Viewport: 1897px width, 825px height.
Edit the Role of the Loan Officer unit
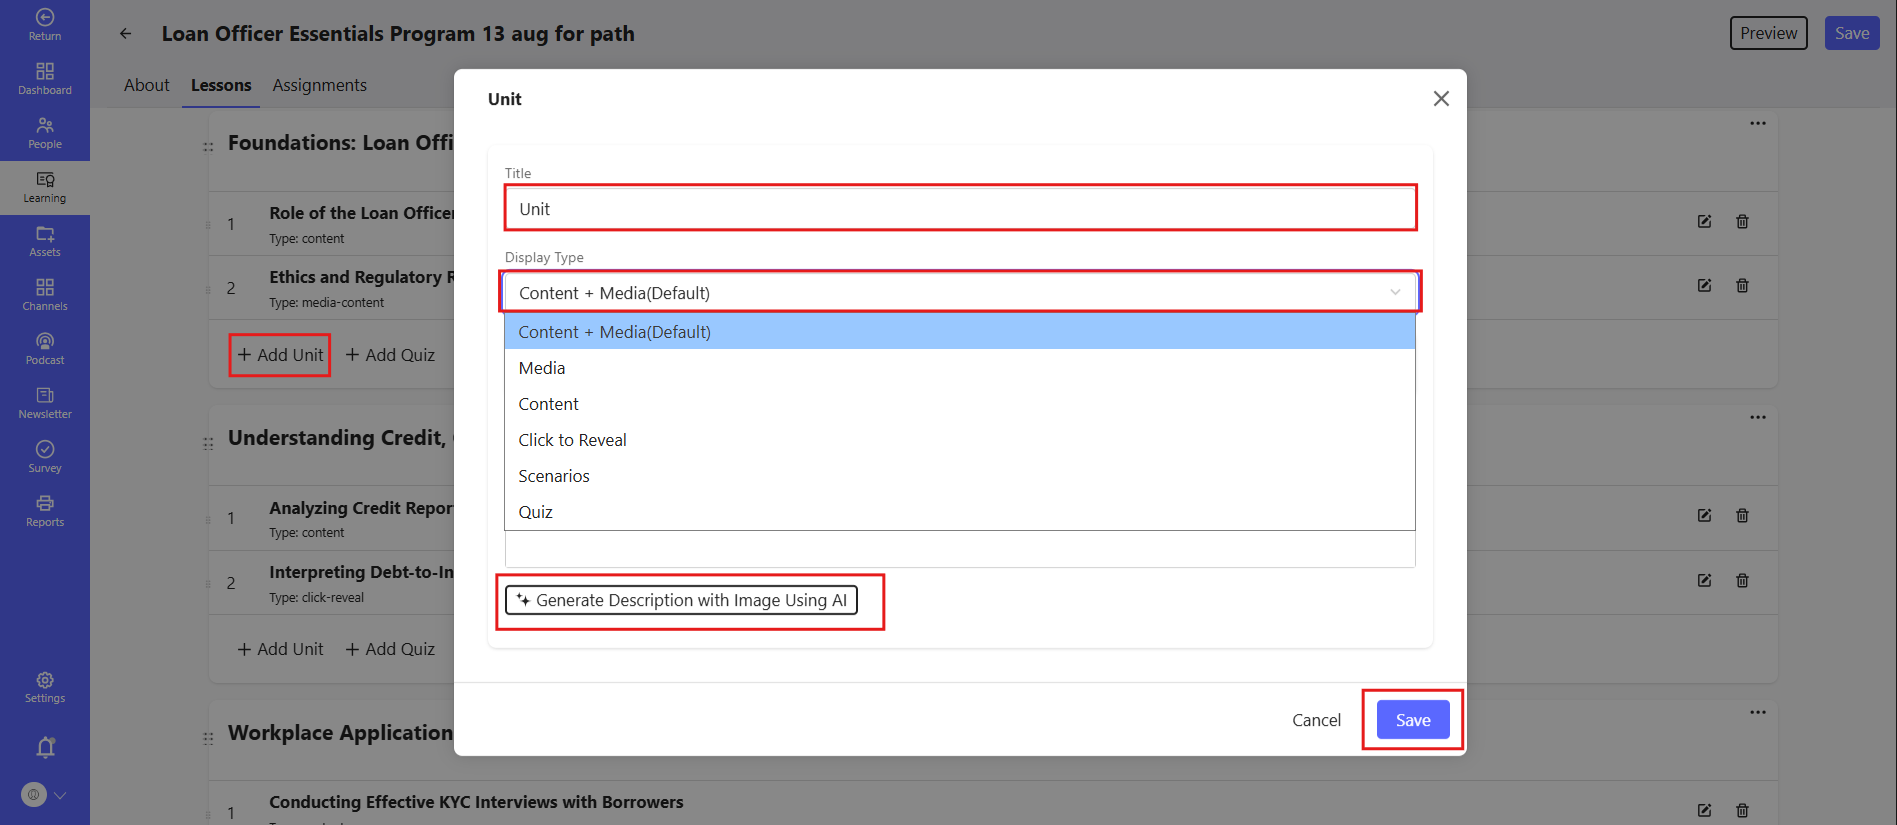click(x=1704, y=221)
